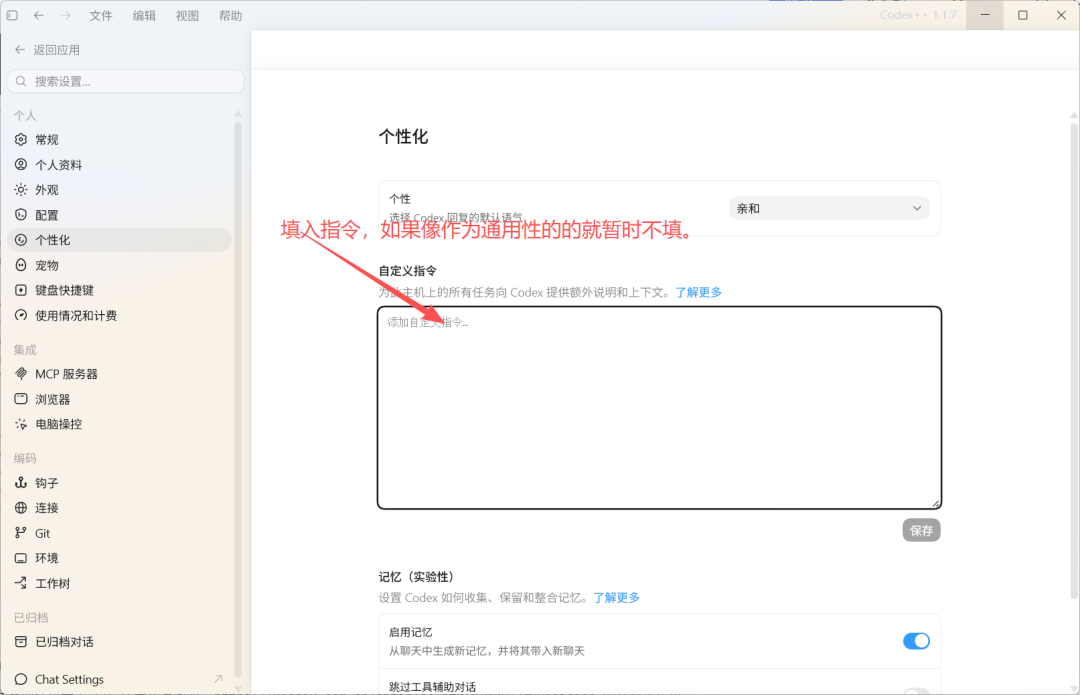The width and height of the screenshot is (1080, 695).
Task: Select the 个人资料 profile icon
Action: coord(21,165)
